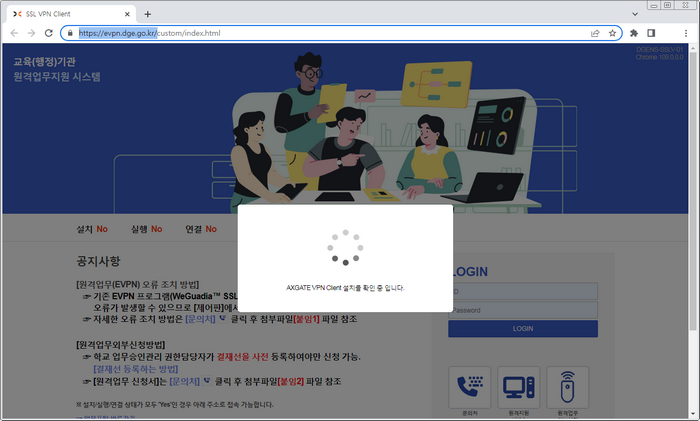The width and height of the screenshot is (700, 421).
Task: Click the Password input field
Action: 523,310
